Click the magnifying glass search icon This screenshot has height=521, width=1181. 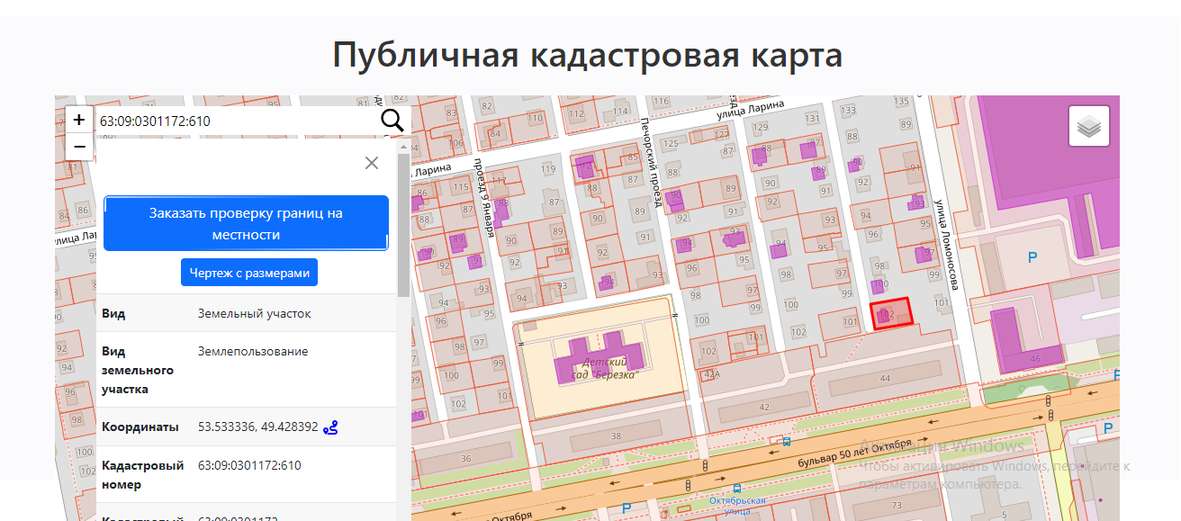pos(392,121)
